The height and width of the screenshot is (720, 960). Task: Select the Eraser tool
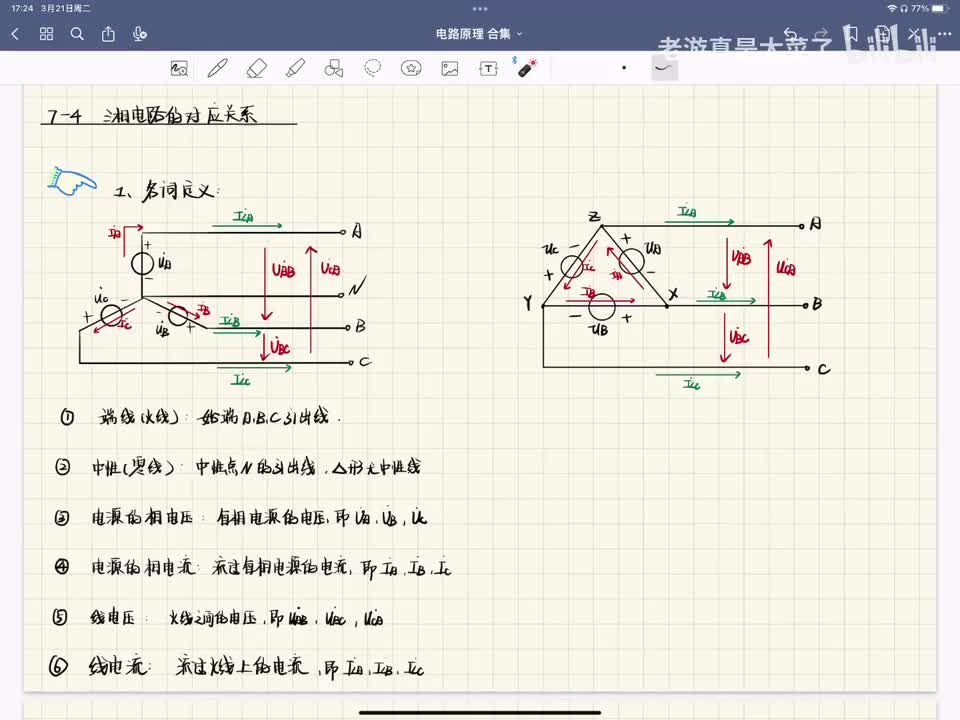point(257,68)
